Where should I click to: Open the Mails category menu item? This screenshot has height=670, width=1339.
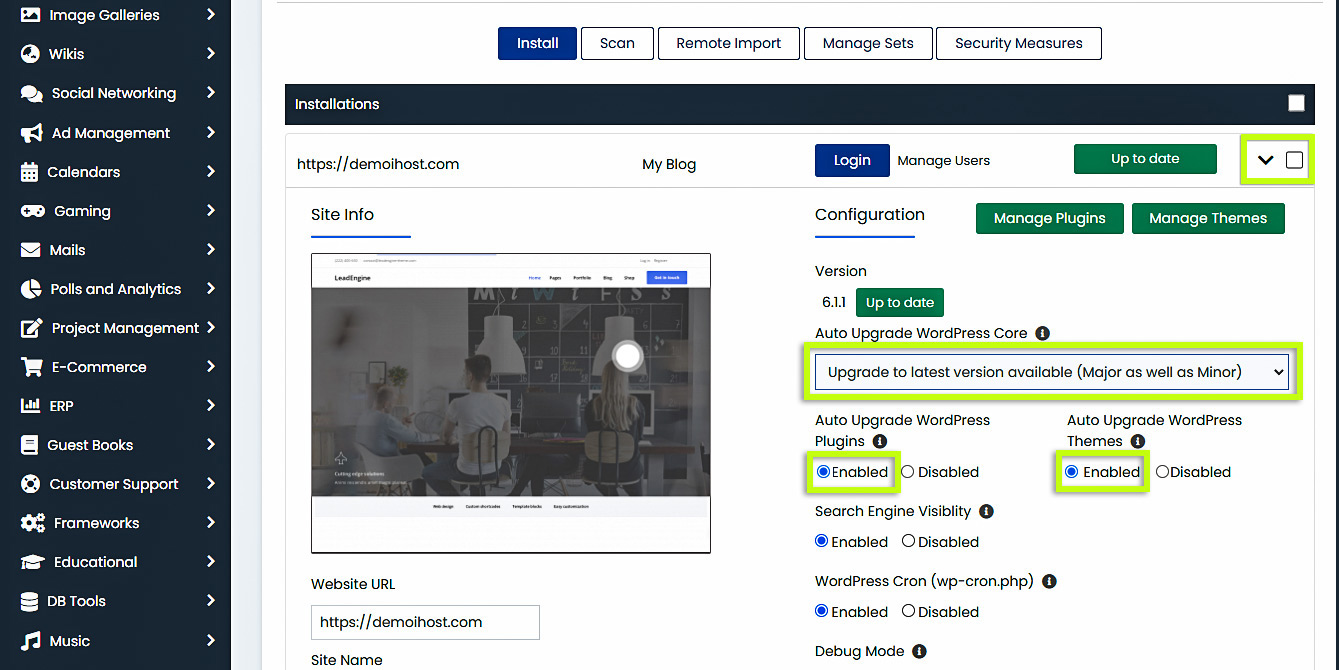click(115, 250)
